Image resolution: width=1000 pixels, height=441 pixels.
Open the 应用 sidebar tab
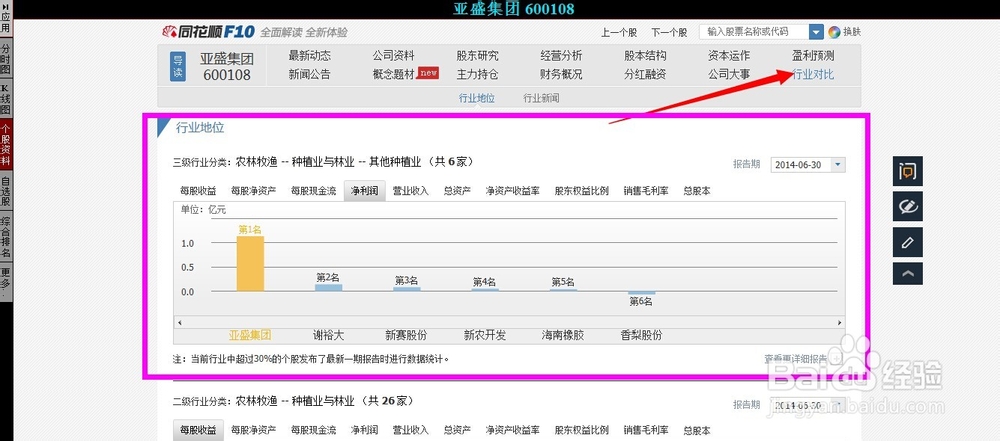(x=5, y=18)
